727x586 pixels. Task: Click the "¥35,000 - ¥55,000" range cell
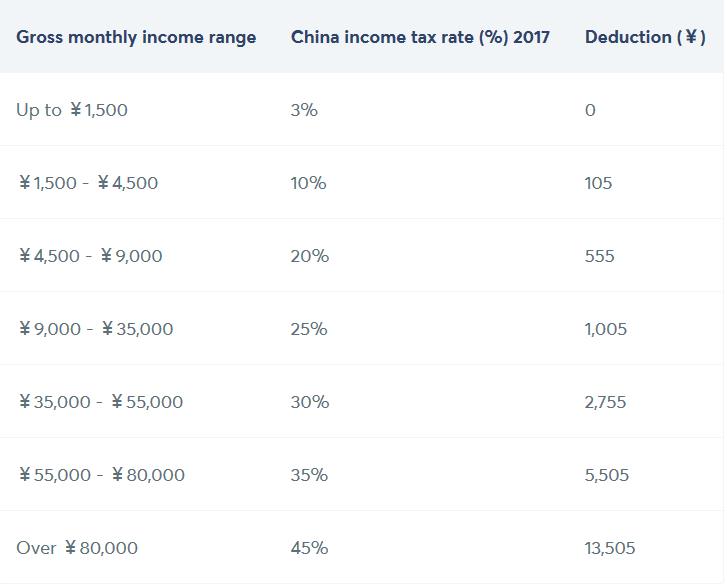click(x=101, y=402)
